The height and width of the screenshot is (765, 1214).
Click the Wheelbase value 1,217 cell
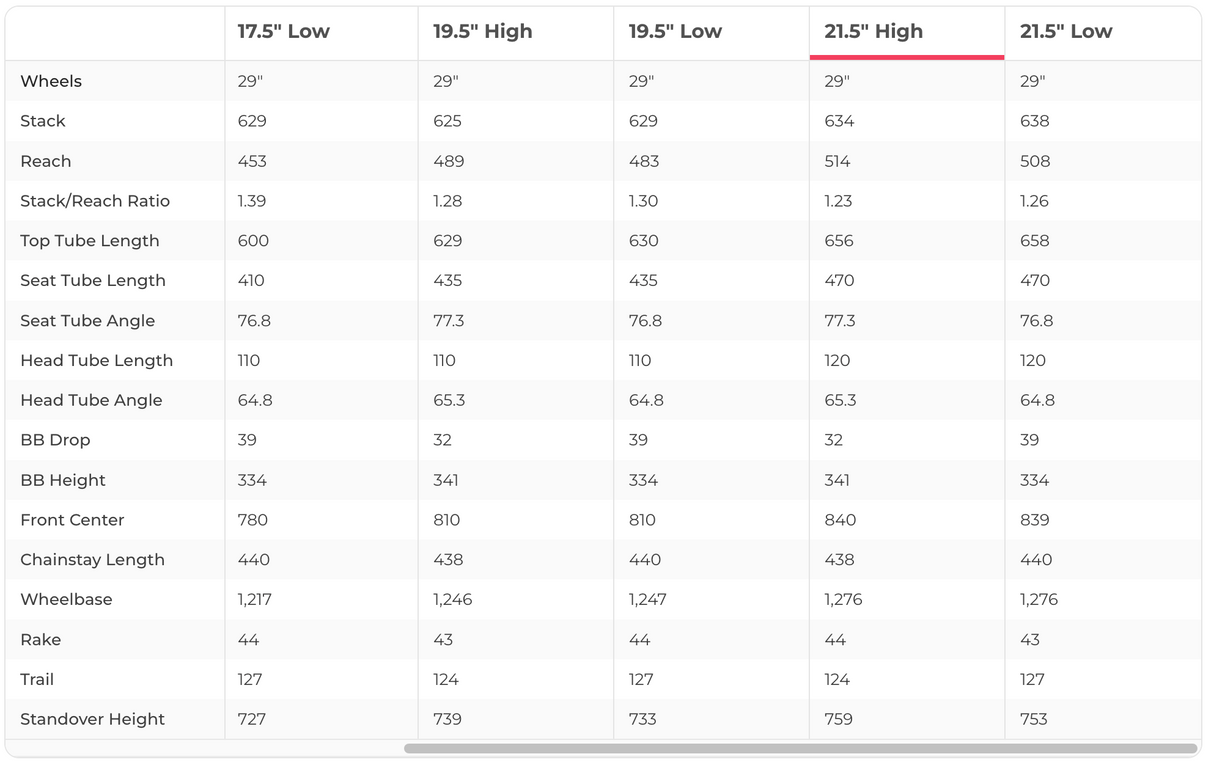(x=254, y=600)
